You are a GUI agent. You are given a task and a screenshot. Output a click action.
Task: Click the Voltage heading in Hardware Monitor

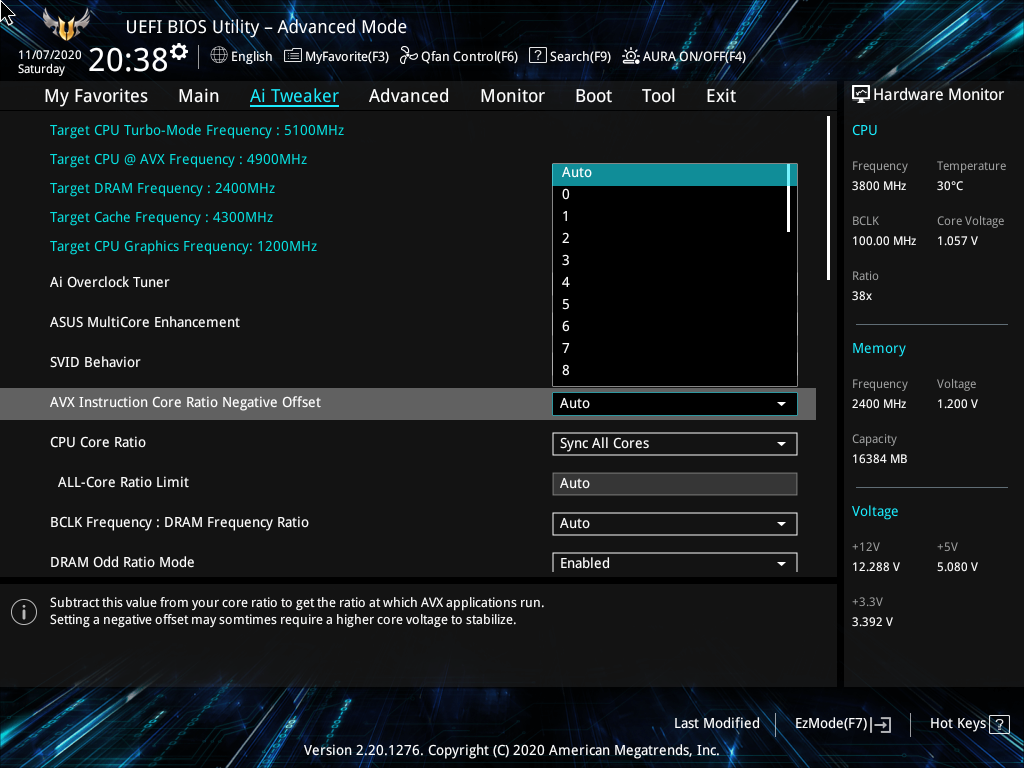click(874, 511)
